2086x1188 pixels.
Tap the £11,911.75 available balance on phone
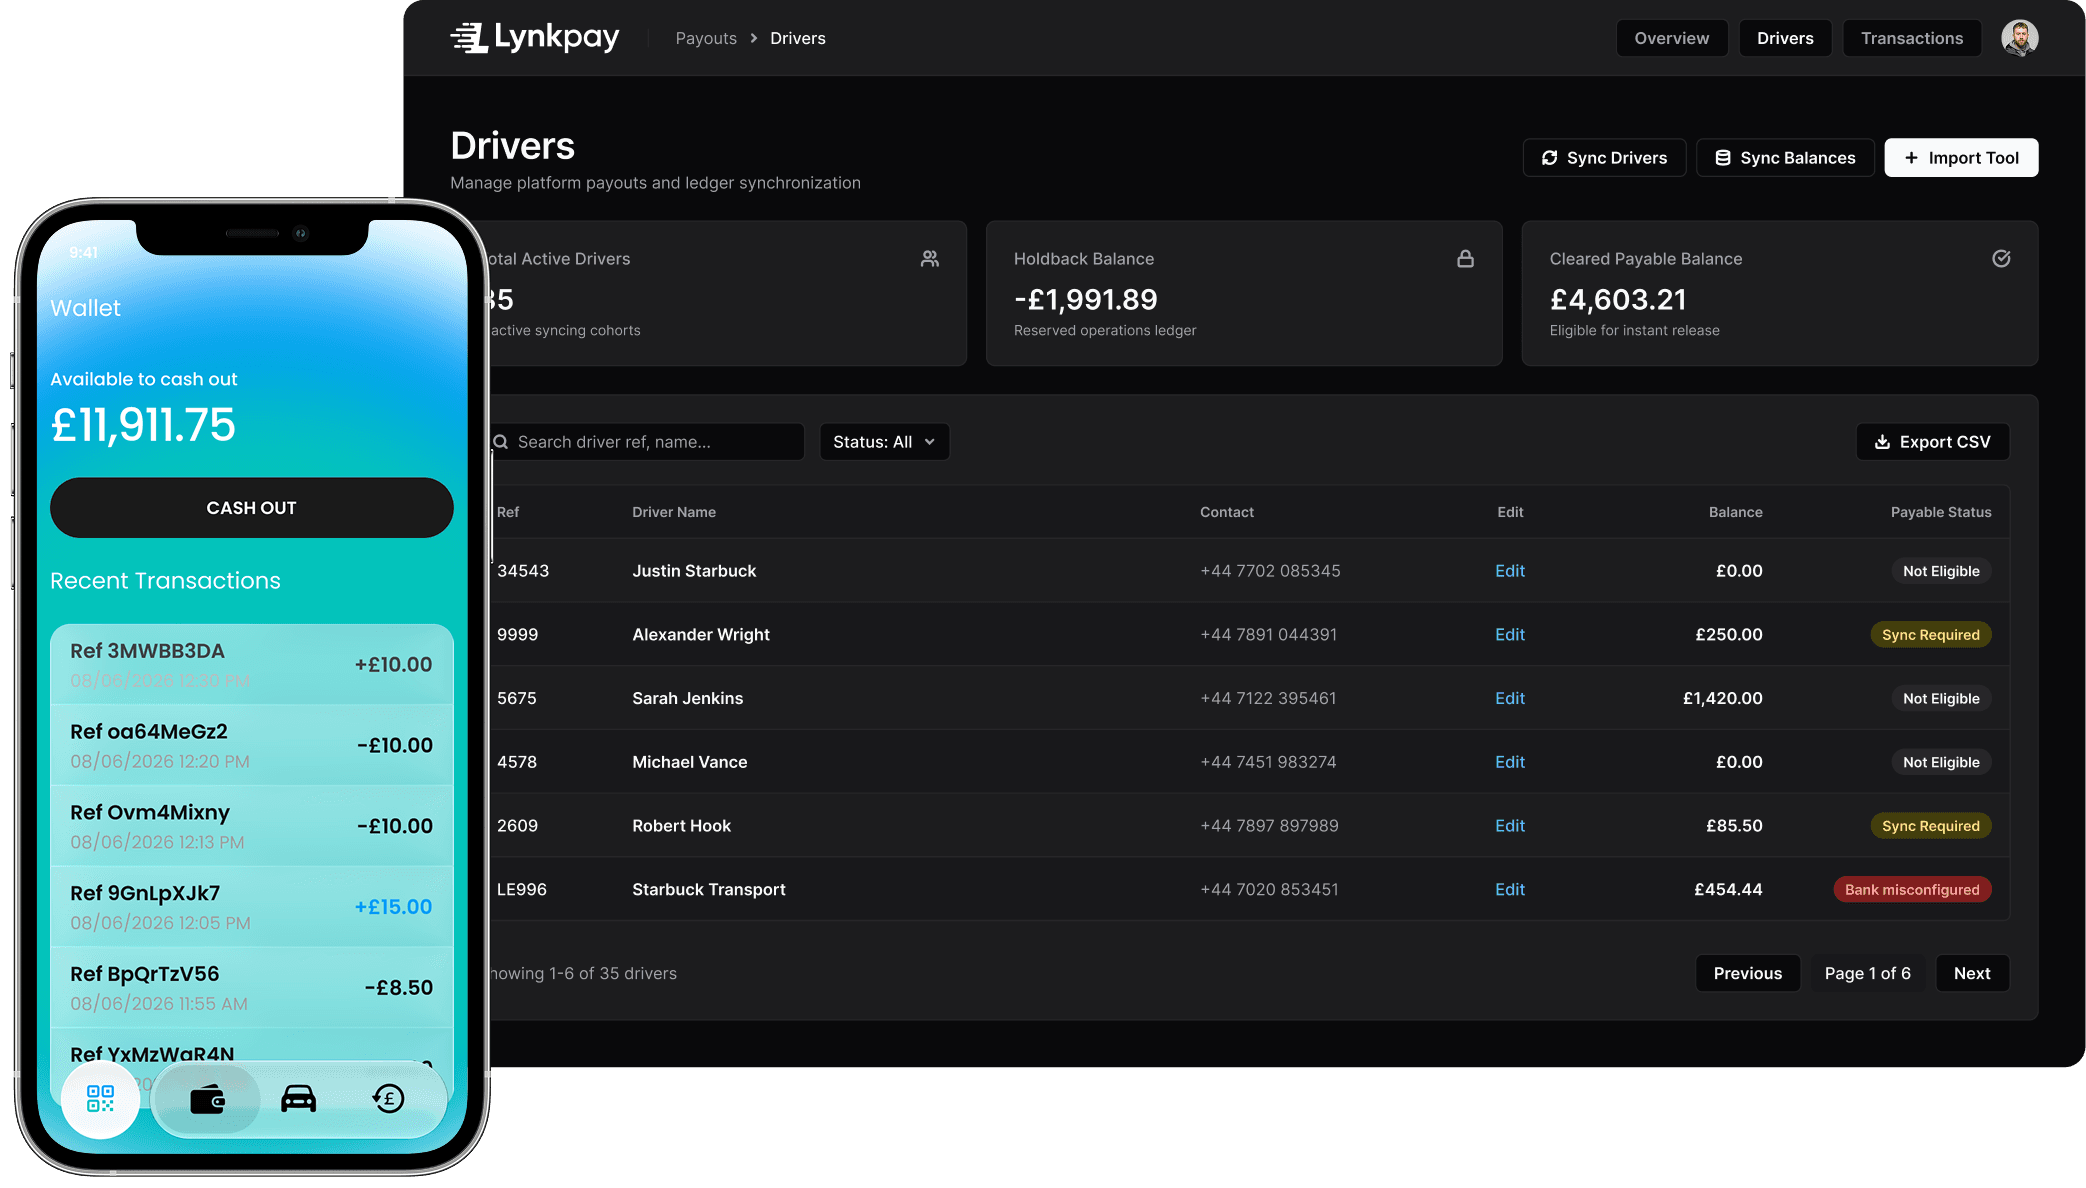click(143, 425)
